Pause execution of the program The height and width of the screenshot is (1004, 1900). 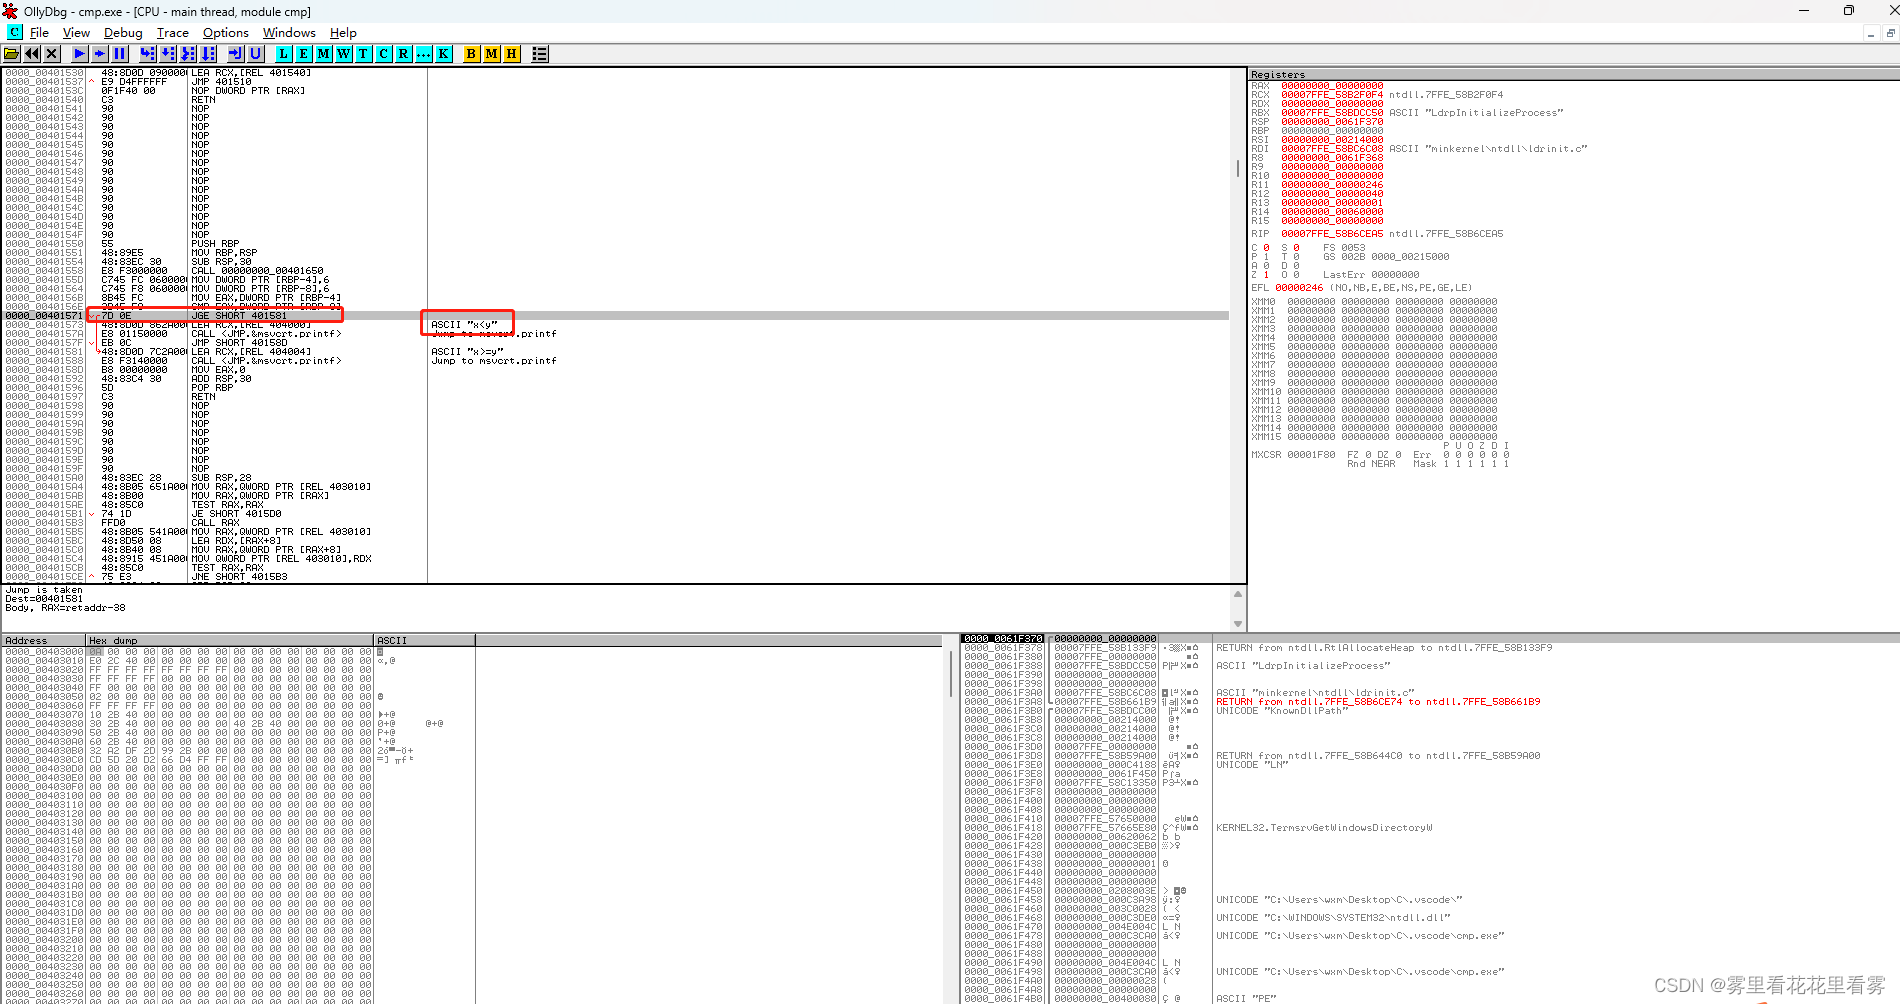tap(120, 54)
